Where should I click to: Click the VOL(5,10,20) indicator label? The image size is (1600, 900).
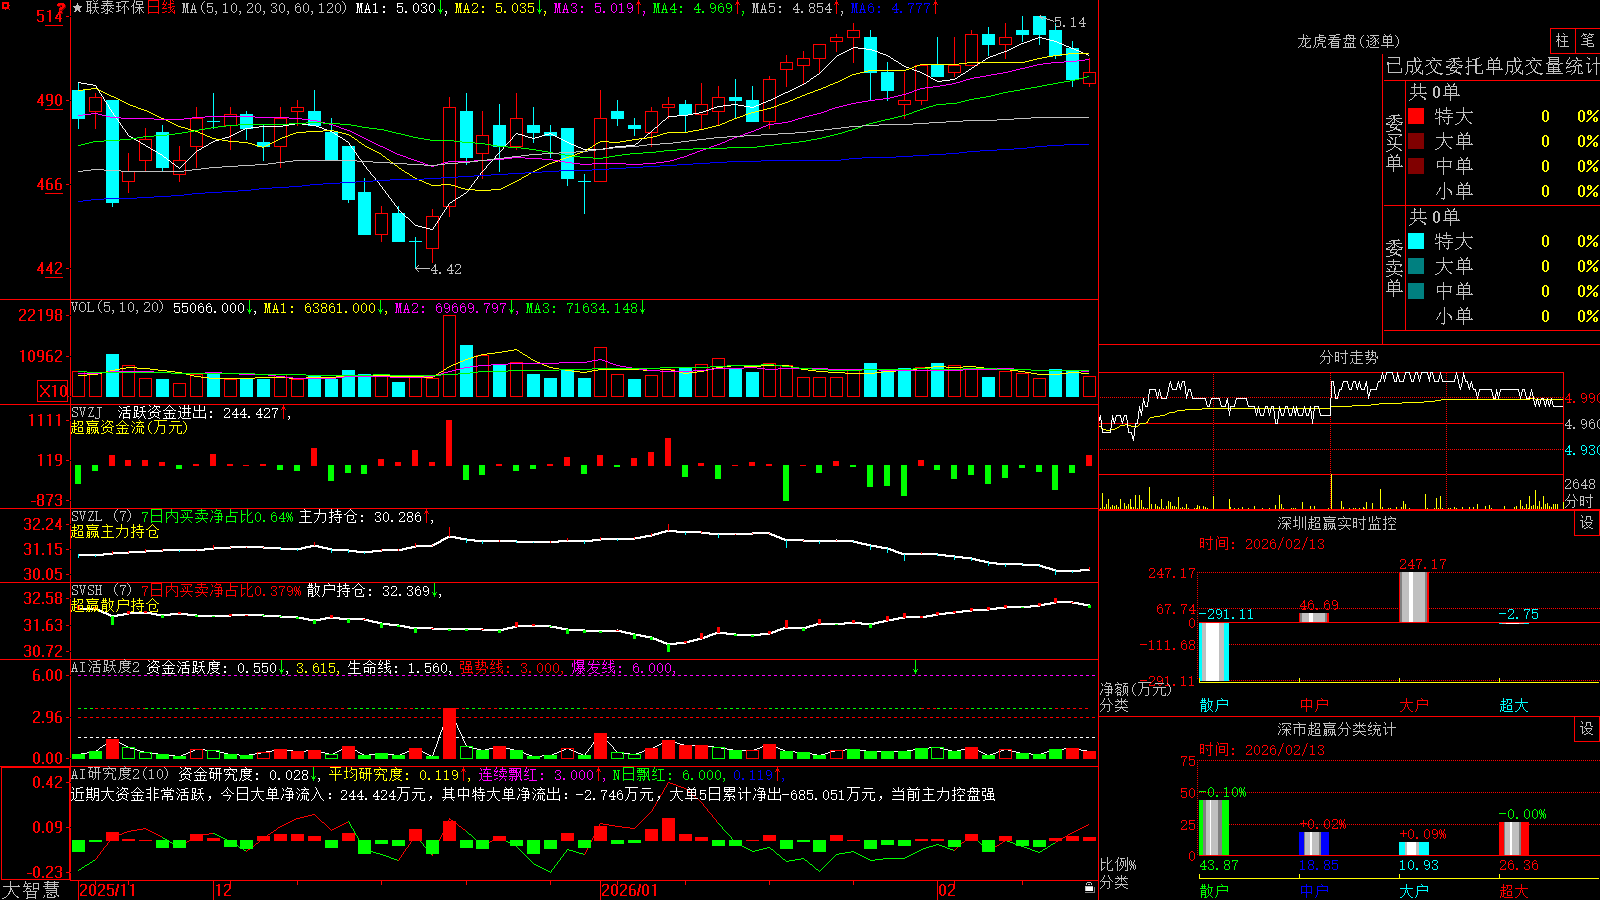point(117,308)
